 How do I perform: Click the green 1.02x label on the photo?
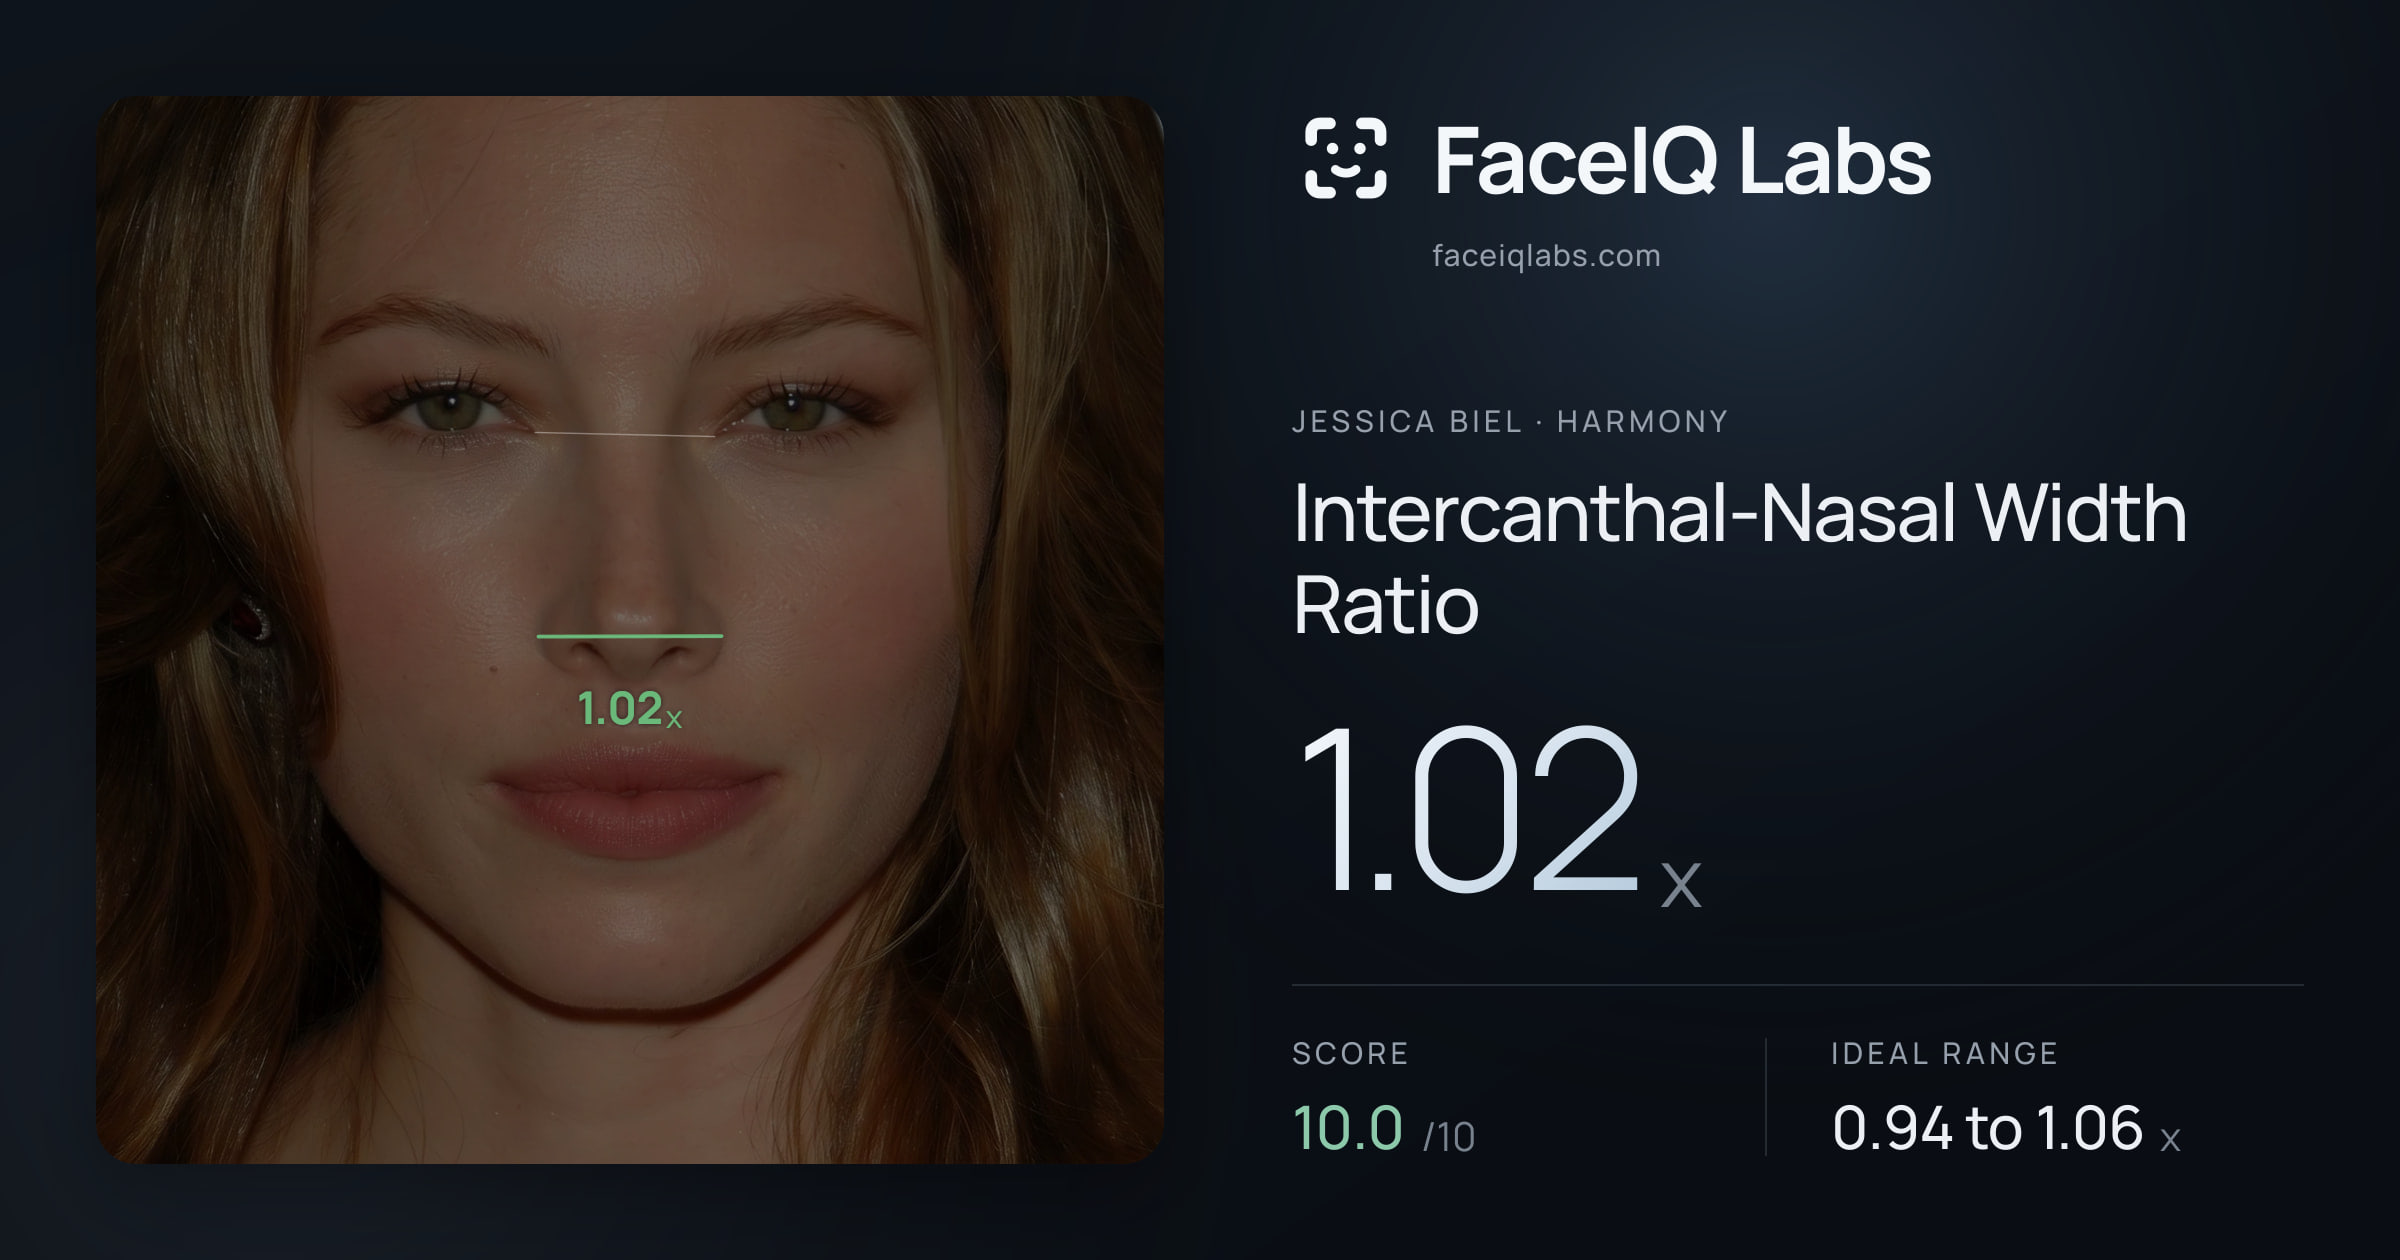tap(630, 709)
